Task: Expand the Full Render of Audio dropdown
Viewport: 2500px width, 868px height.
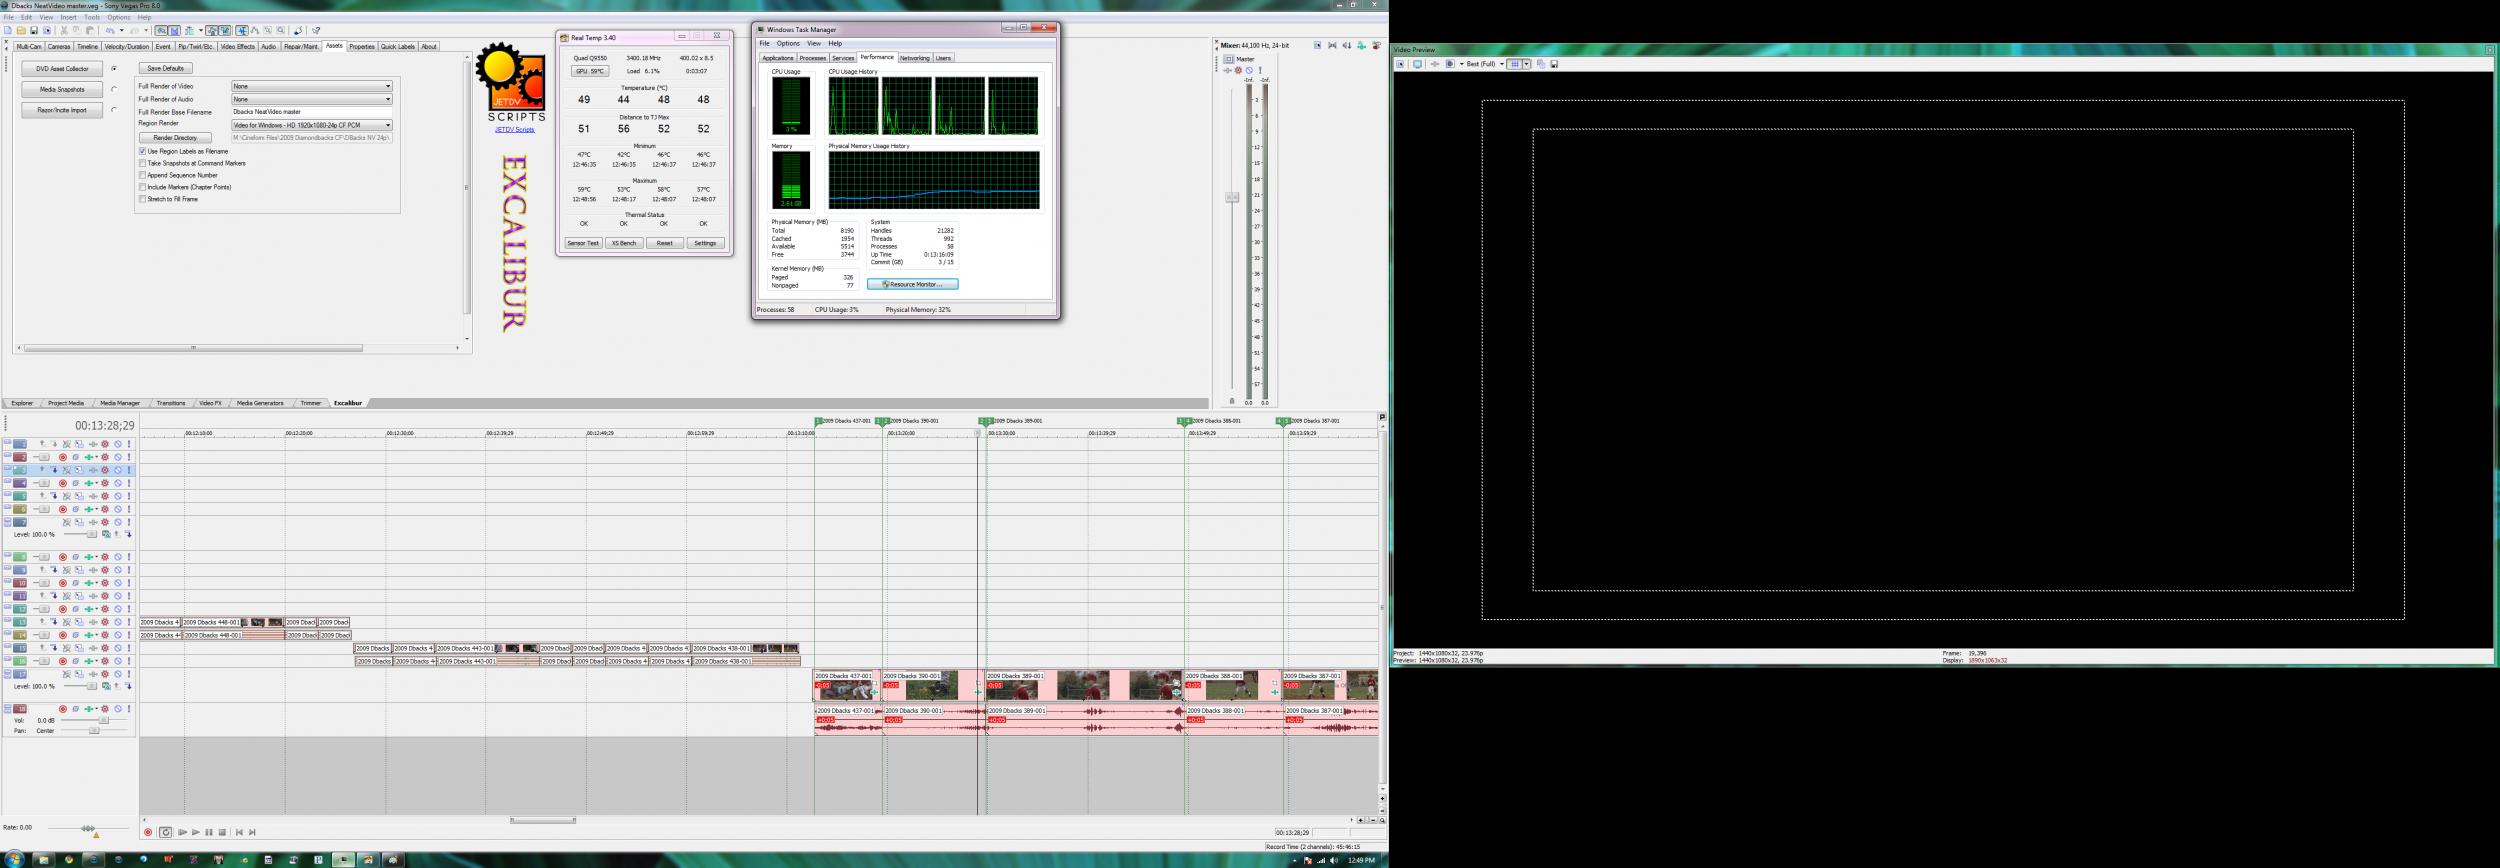Action: click(312, 99)
